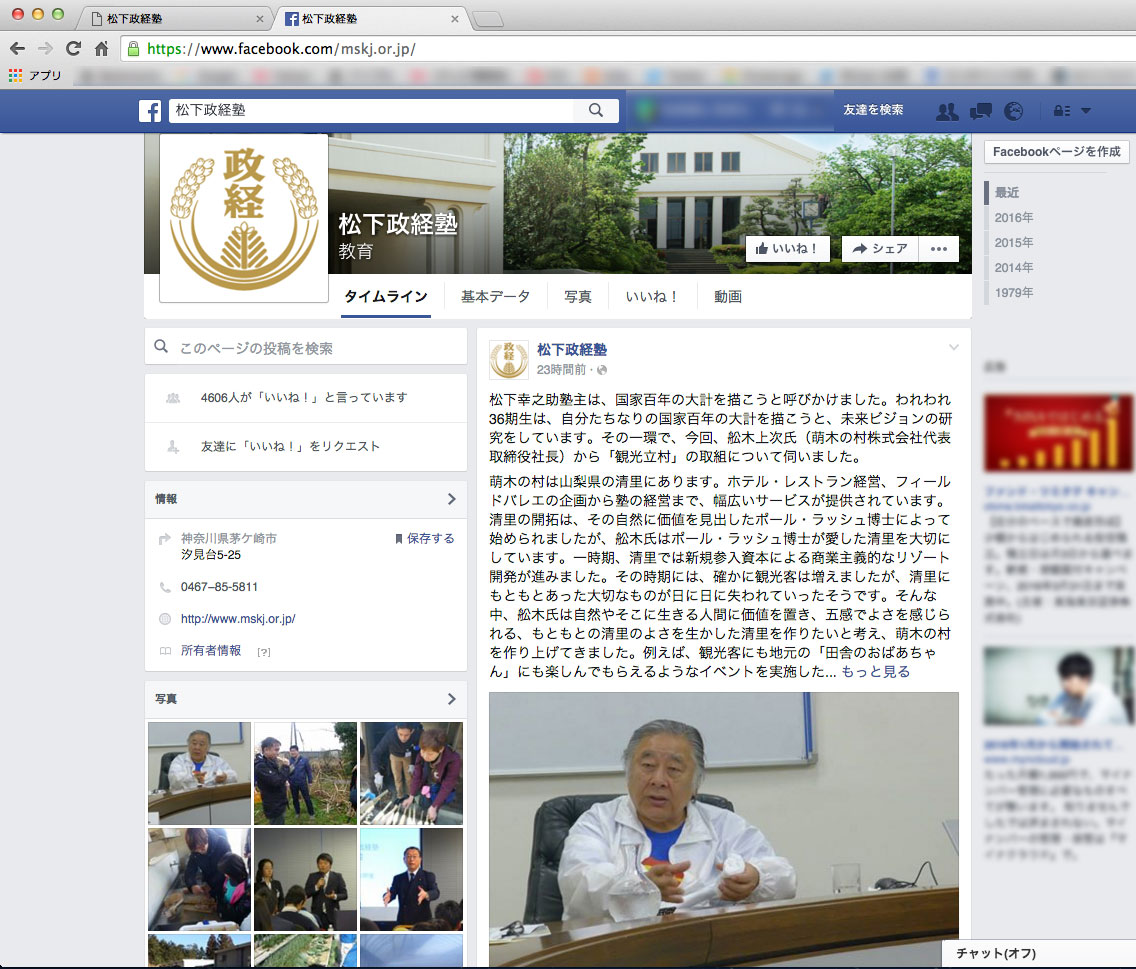Click 保存する bookmark link
1136x969 pixels.
(x=425, y=538)
